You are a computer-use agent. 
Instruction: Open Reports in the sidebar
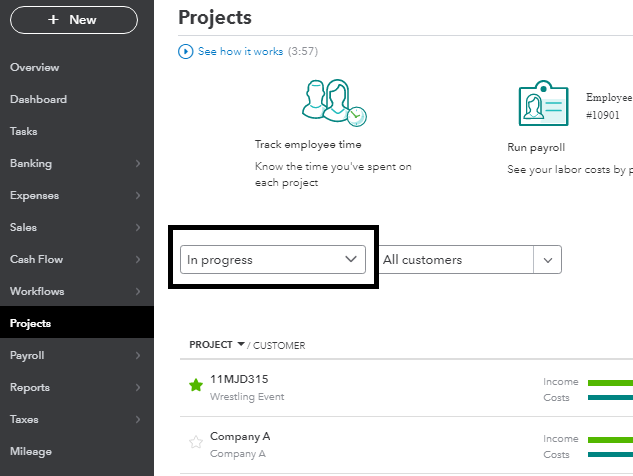pos(30,387)
